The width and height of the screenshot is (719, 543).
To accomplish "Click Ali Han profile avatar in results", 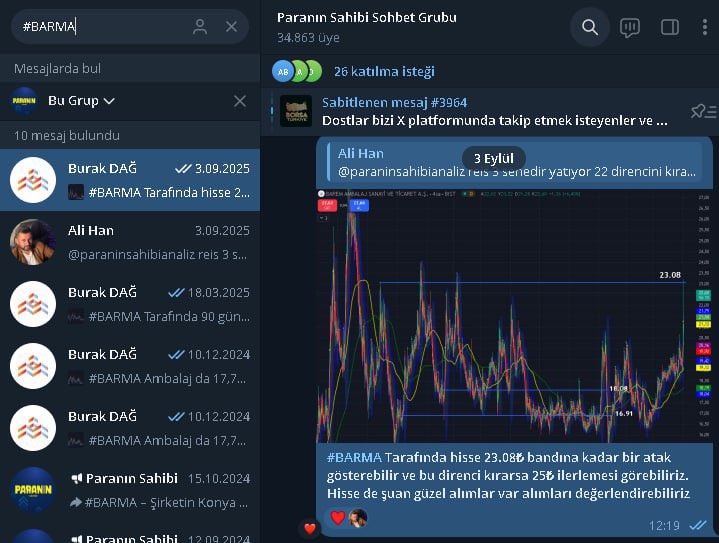I will tap(33, 242).
